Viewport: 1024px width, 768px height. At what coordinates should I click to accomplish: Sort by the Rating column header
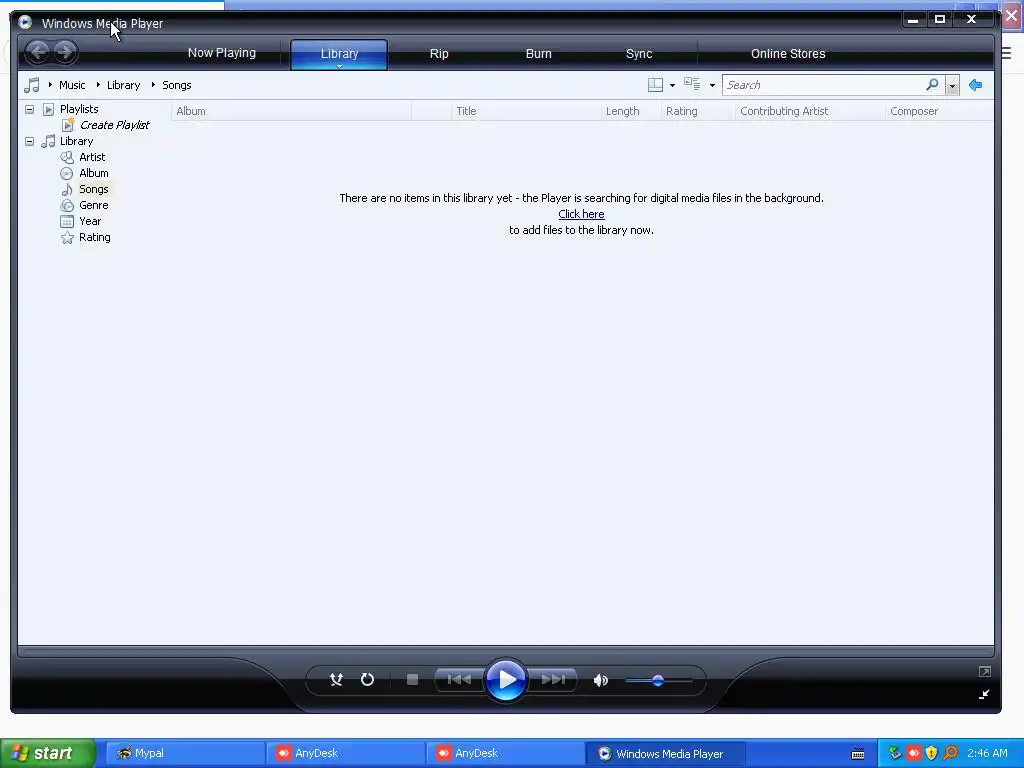pyautogui.click(x=698, y=111)
